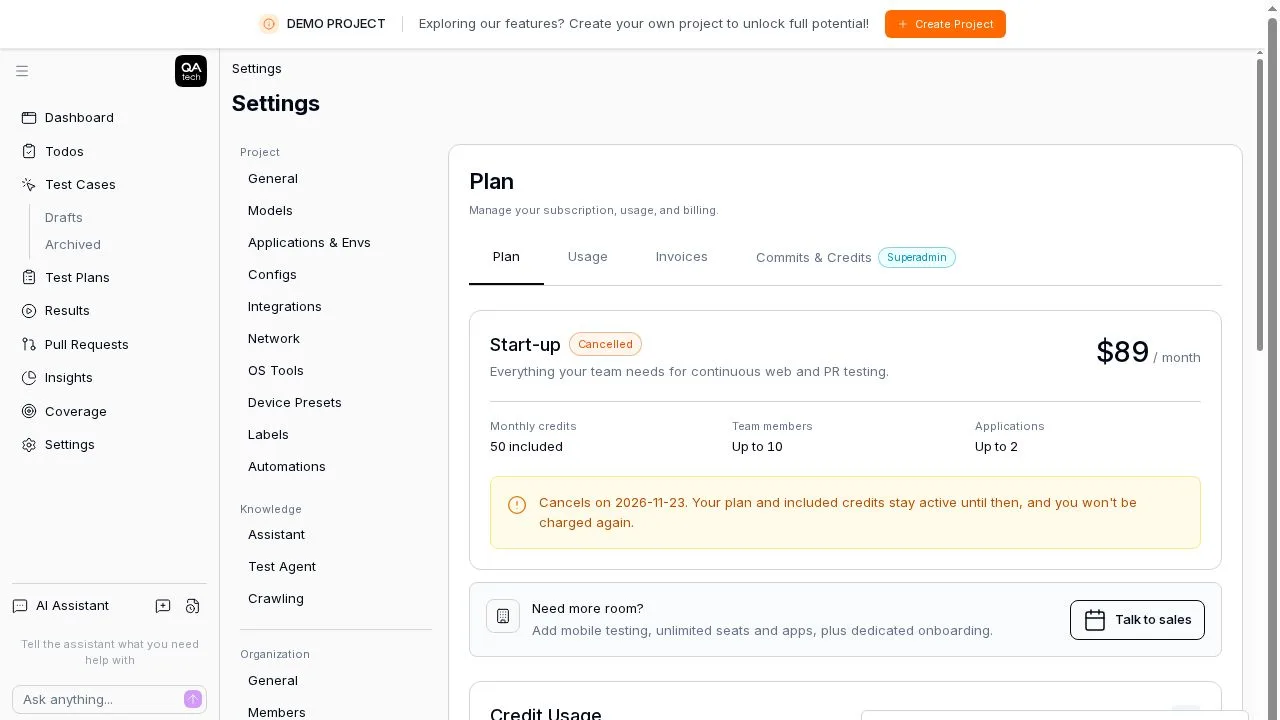Click the Settings gear icon in the sidebar

29,445
